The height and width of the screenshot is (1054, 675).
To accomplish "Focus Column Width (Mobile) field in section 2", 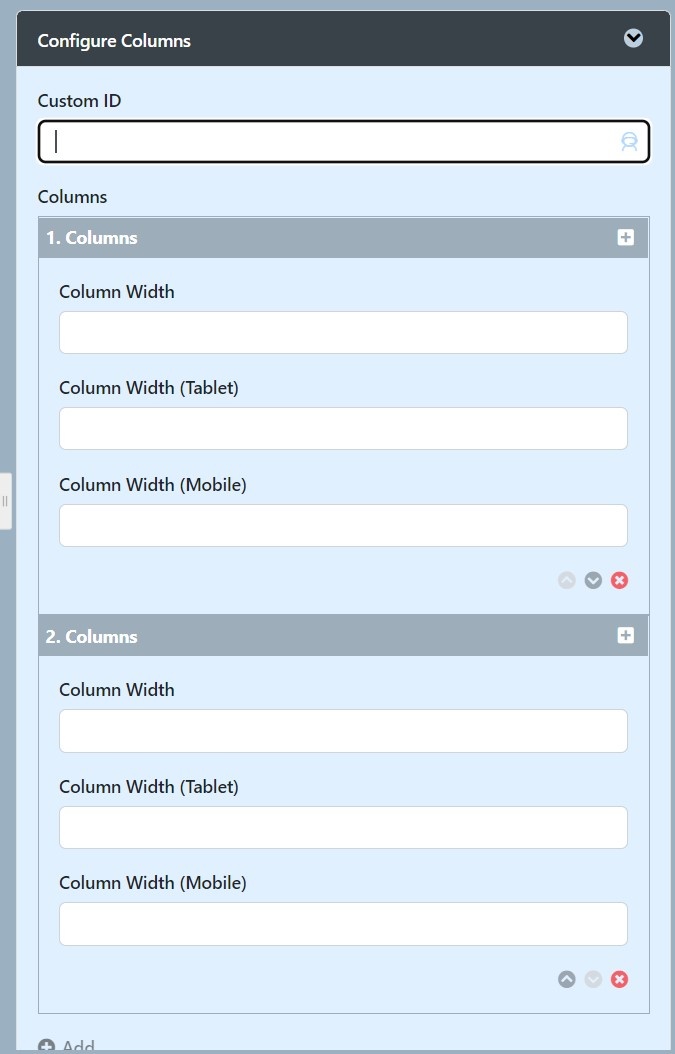I will (344, 924).
